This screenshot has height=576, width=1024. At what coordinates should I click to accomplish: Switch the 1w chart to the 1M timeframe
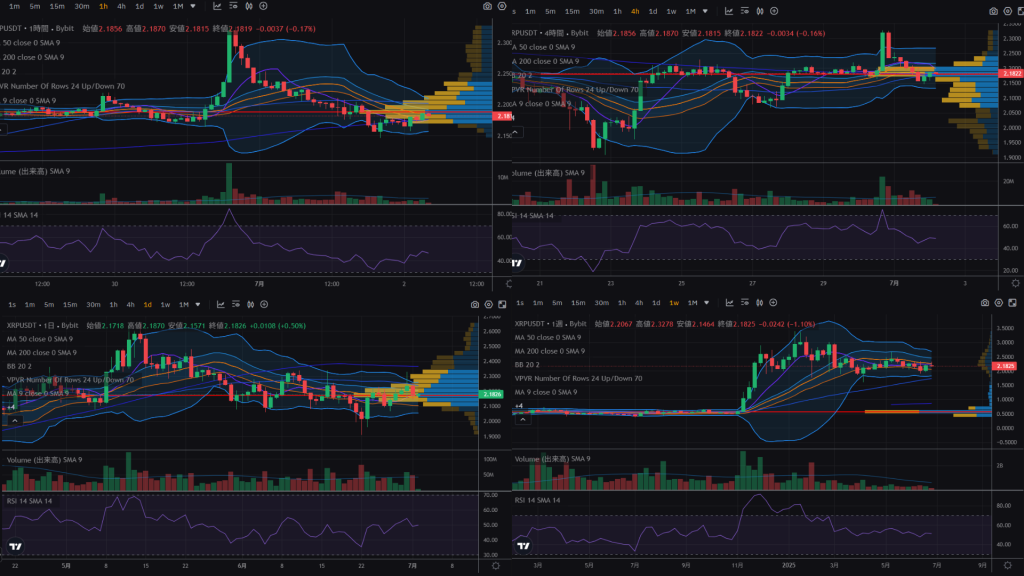tap(692, 303)
